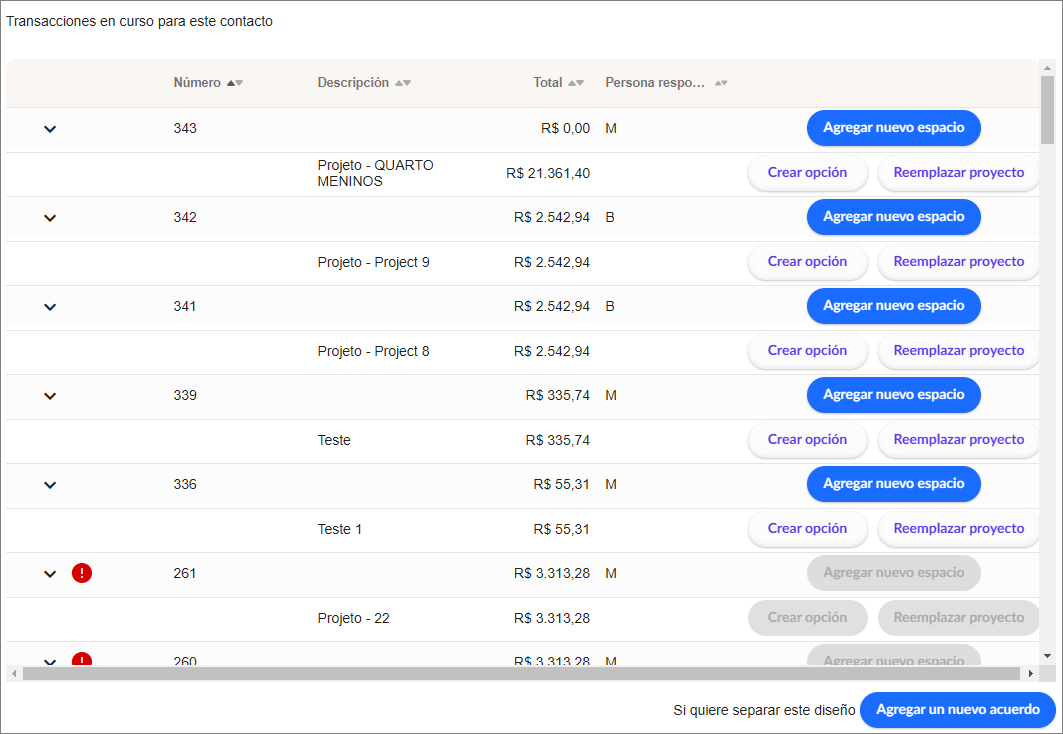Click Agregar nuevo espacio for transaction 336
Image resolution: width=1063 pixels, height=734 pixels.
click(x=894, y=484)
